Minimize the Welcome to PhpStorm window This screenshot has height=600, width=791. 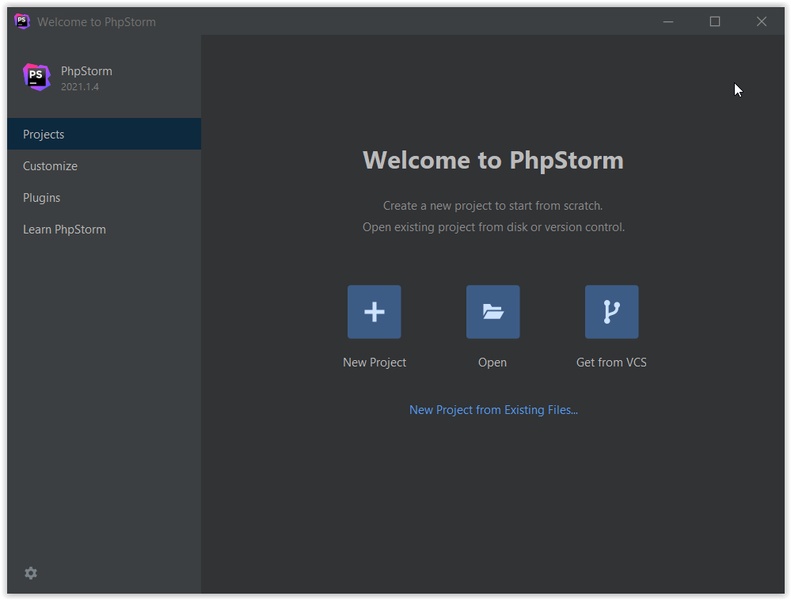point(668,21)
